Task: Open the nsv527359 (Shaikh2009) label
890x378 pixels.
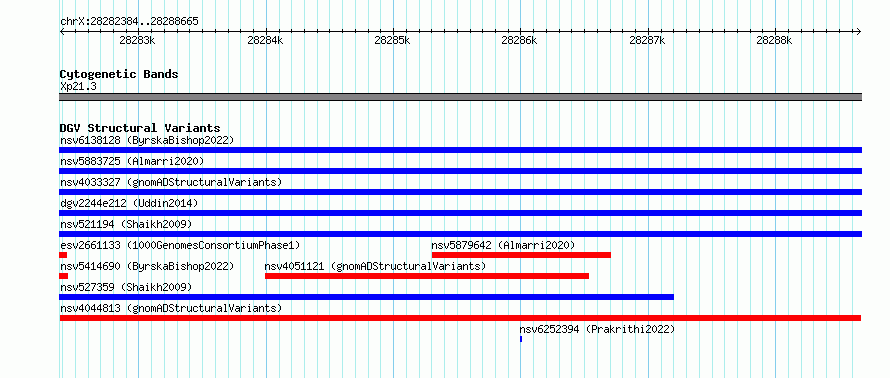Action: pos(126,287)
